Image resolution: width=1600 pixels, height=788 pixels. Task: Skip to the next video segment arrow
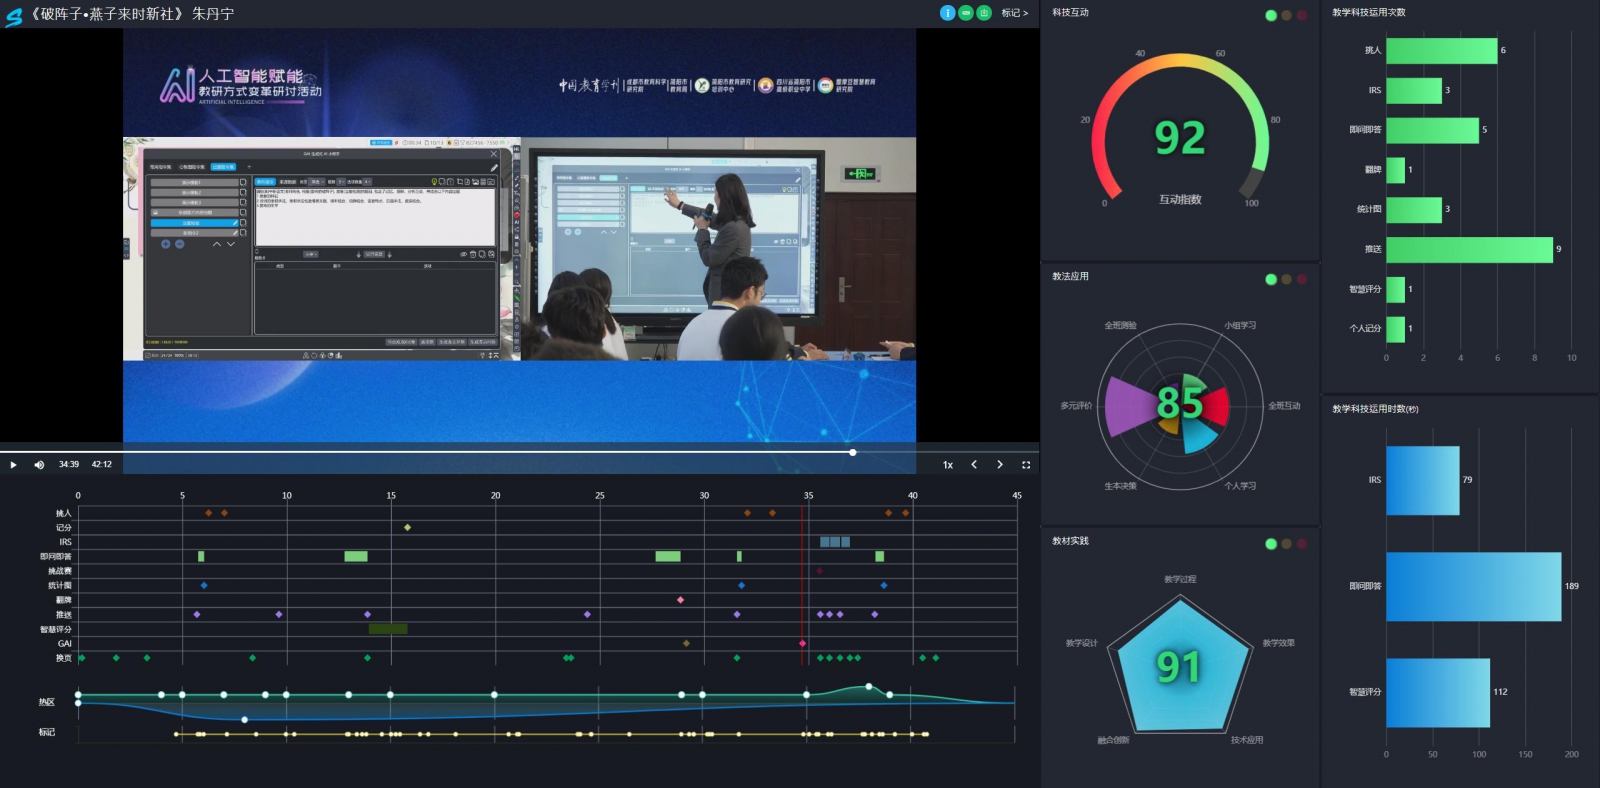coord(999,465)
